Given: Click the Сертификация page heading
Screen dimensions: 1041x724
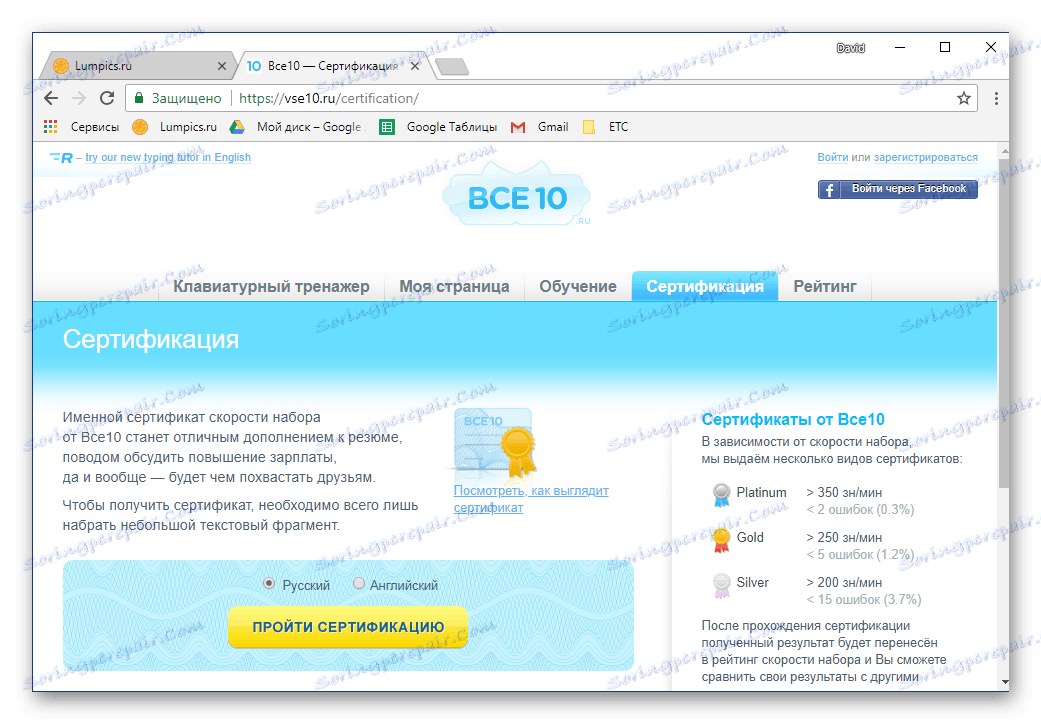Looking at the screenshot, I should point(151,339).
